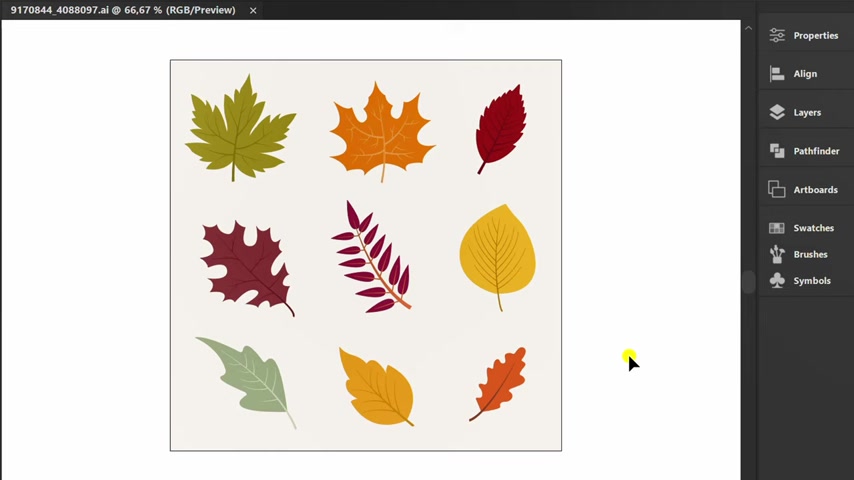Open the Symbols panel icon
The width and height of the screenshot is (854, 480).
777,281
